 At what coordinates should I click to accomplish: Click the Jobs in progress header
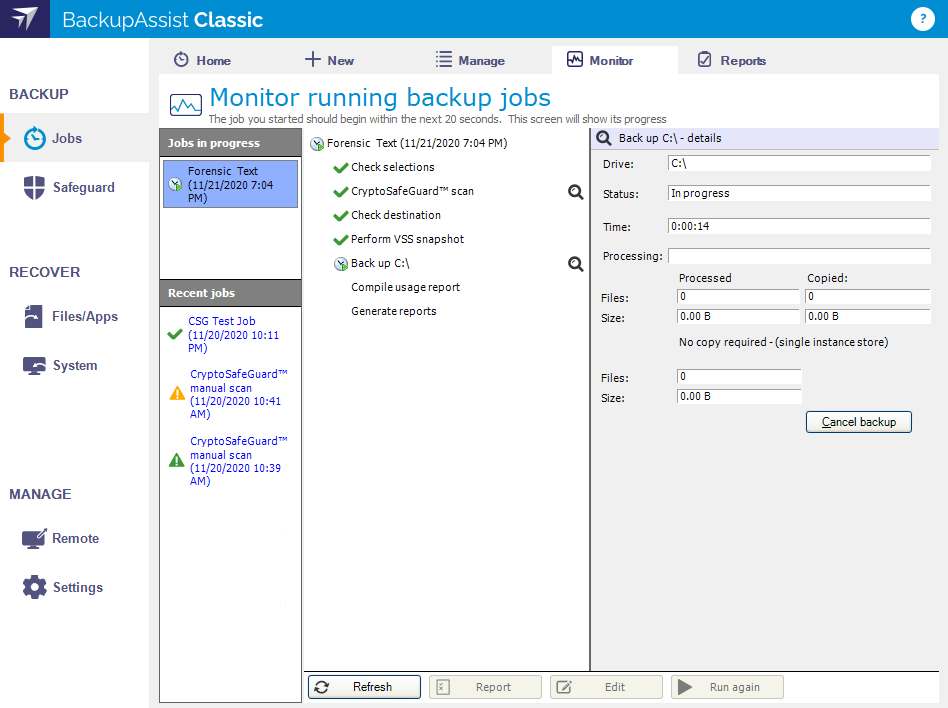click(230, 143)
